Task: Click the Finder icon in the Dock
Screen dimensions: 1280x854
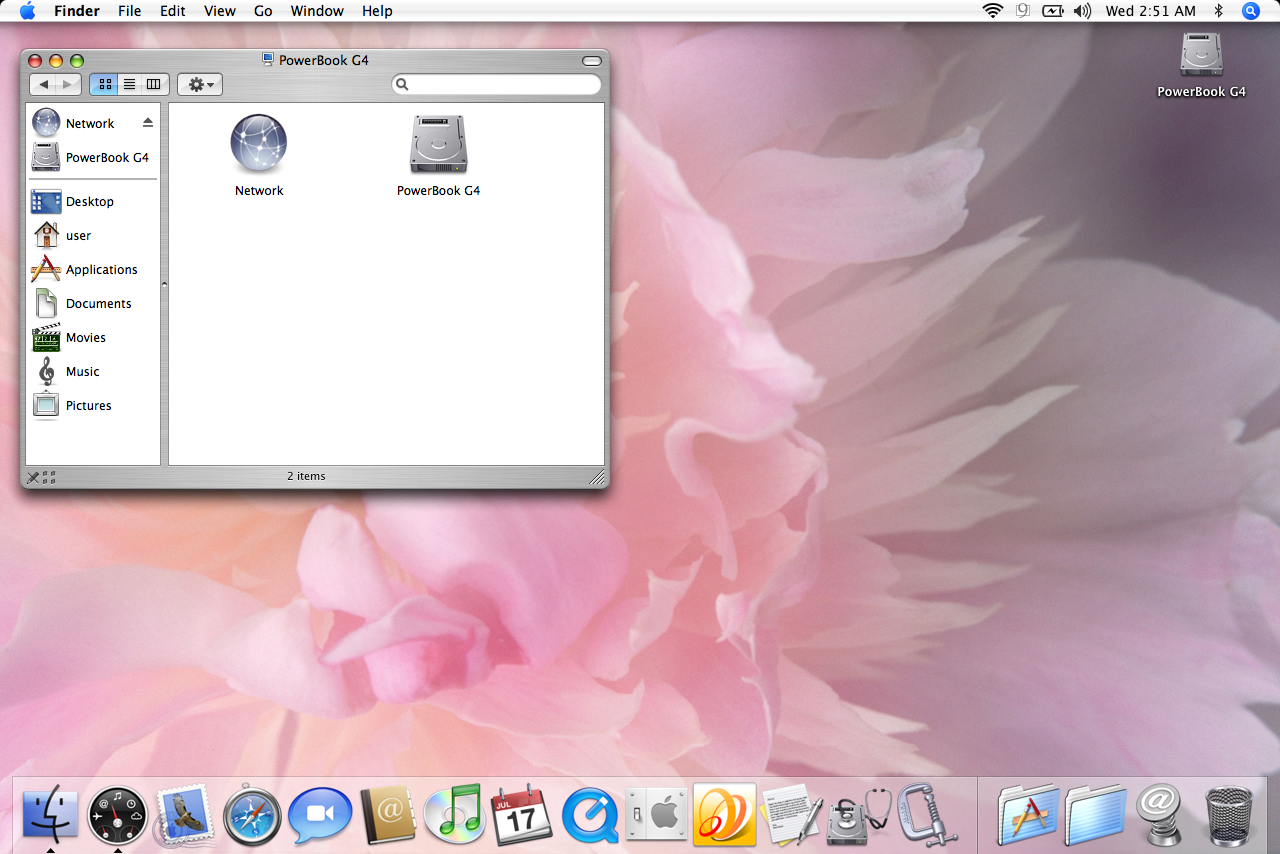Action: (50, 814)
